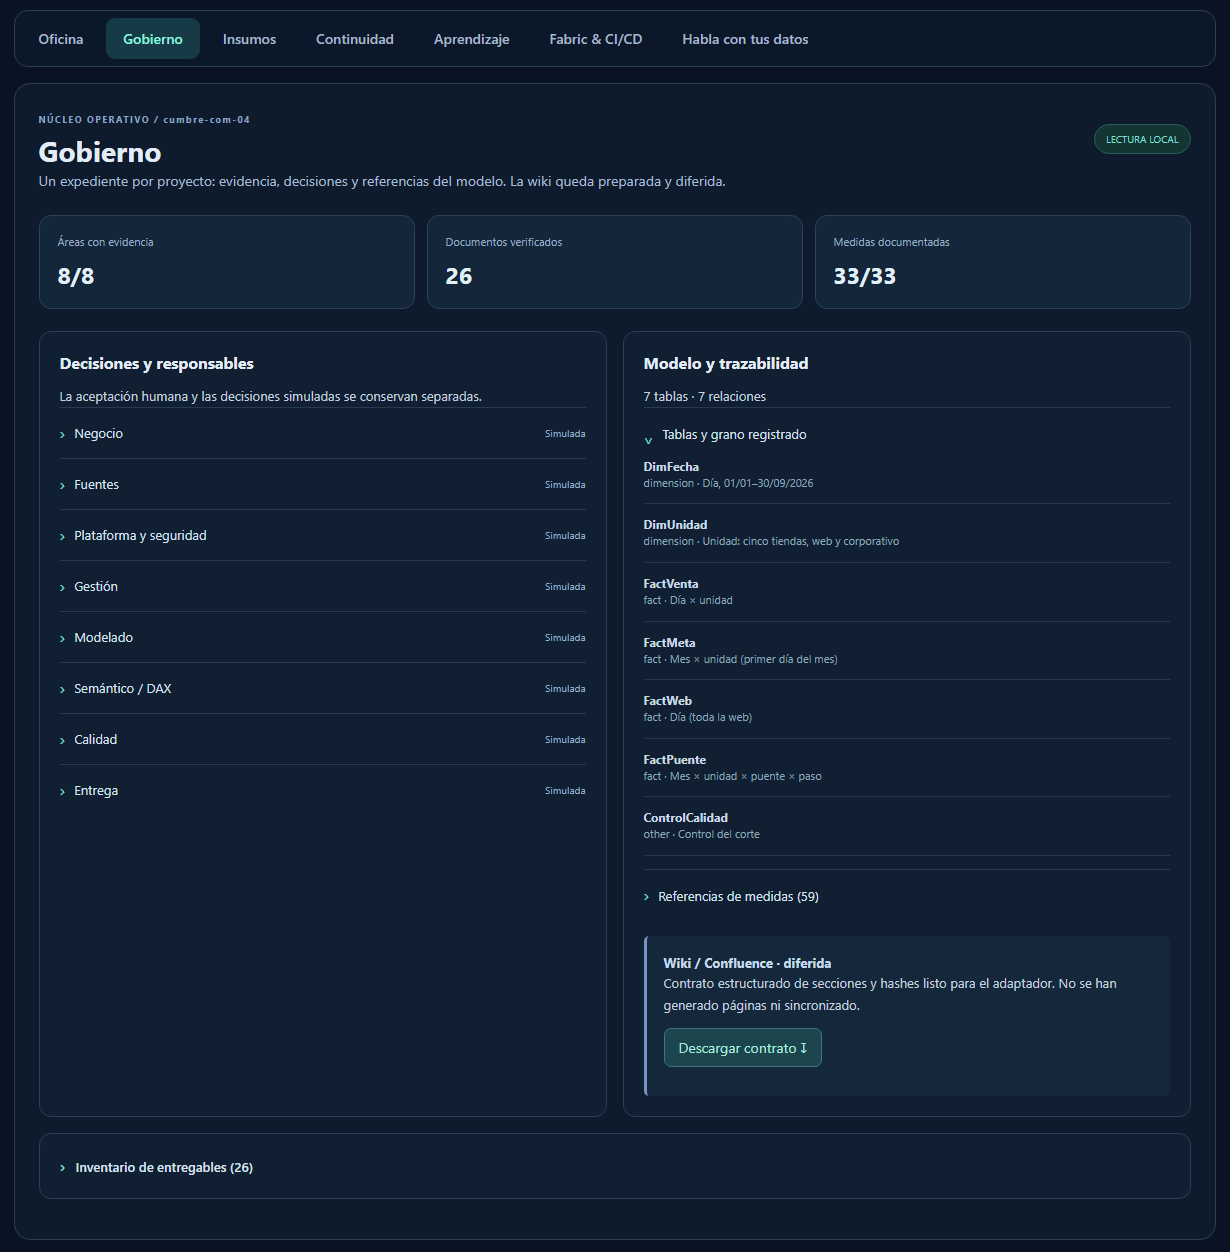Click the 'Wiki / Confluence · diferida' heading
1230x1252 pixels.
(x=747, y=963)
